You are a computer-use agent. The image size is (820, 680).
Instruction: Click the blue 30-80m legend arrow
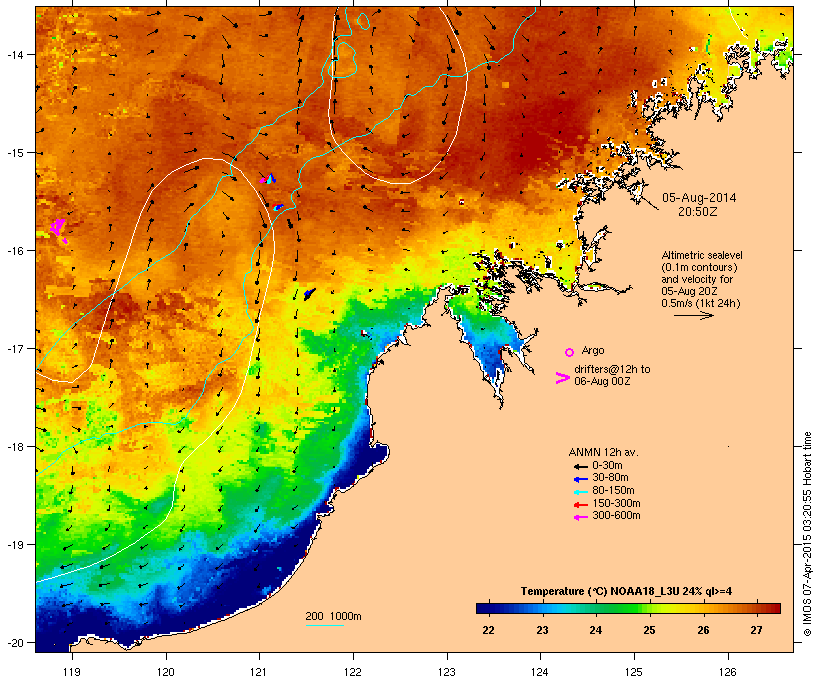click(580, 479)
